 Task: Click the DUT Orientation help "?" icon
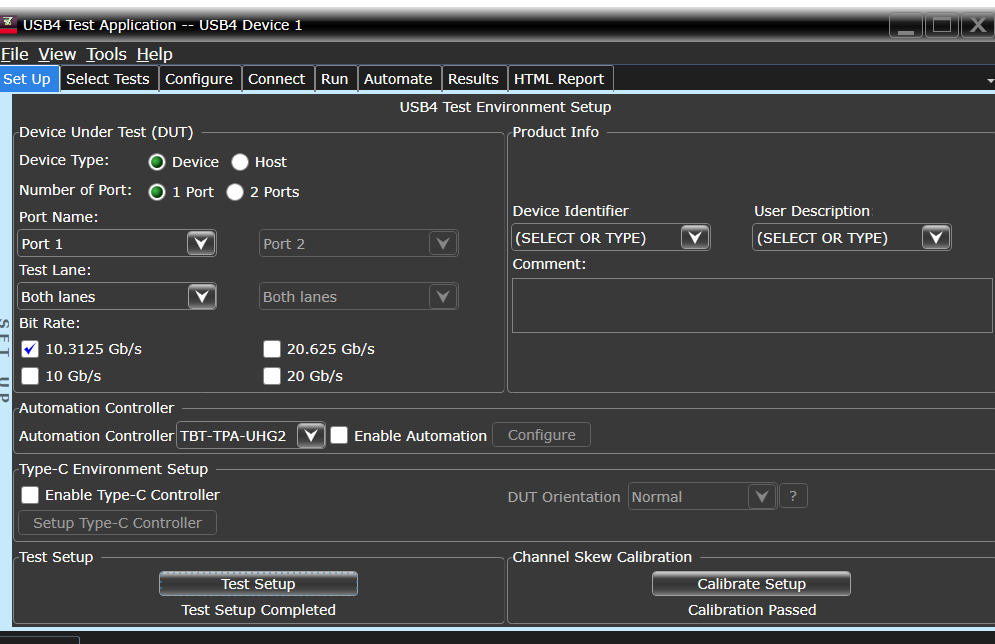(x=793, y=495)
